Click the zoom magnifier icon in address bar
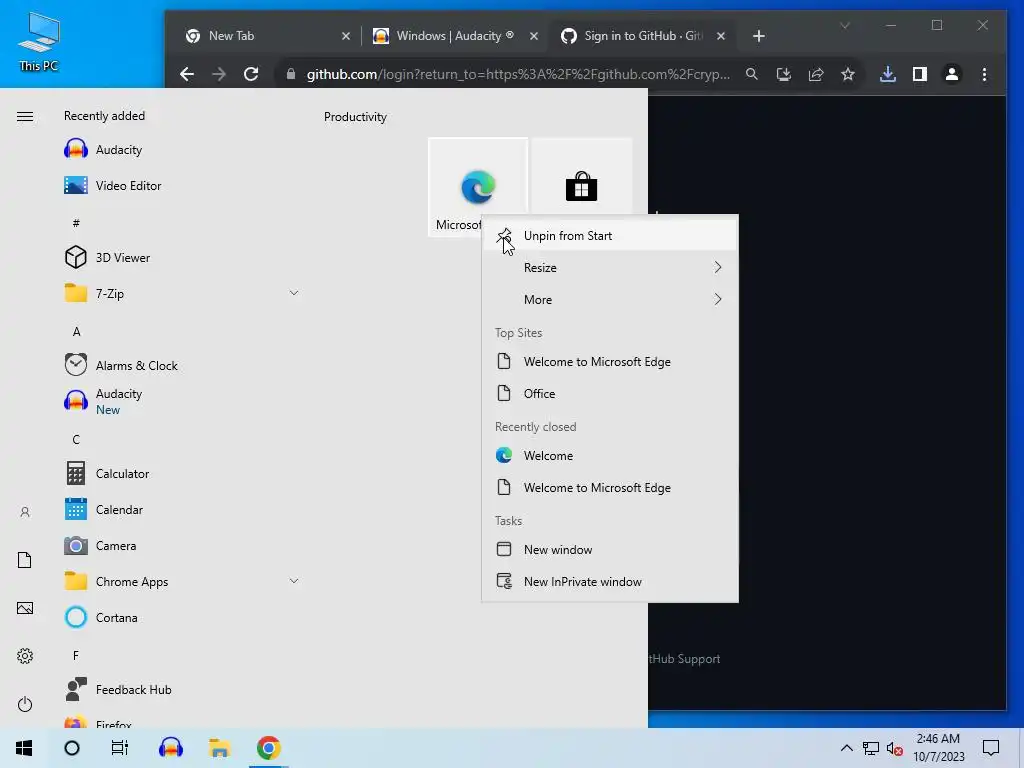 click(x=752, y=74)
